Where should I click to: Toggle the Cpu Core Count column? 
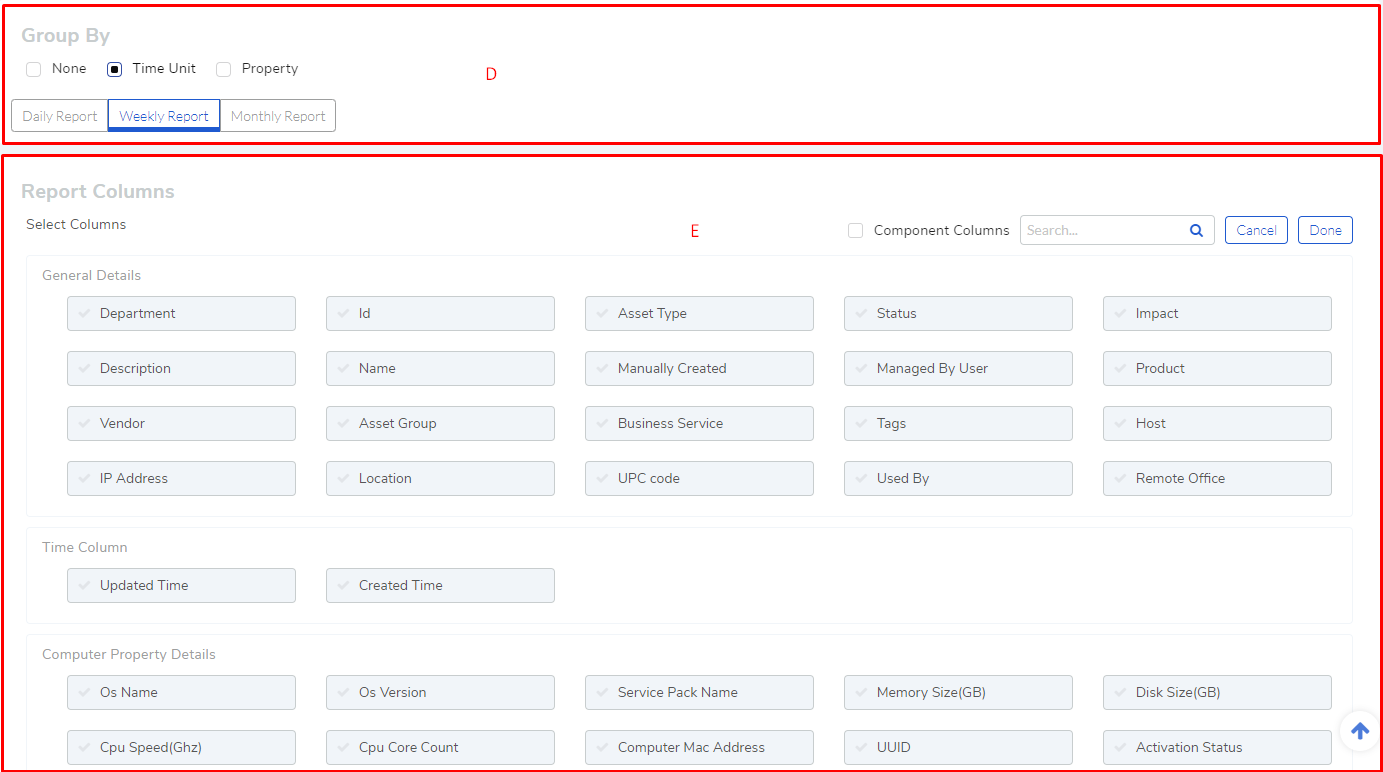(x=440, y=747)
